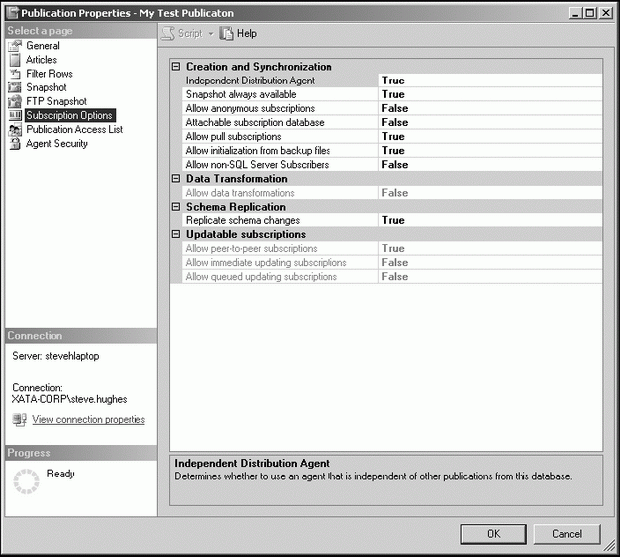Collapse the Schema Replication section
620x557 pixels.
pyautogui.click(x=176, y=207)
